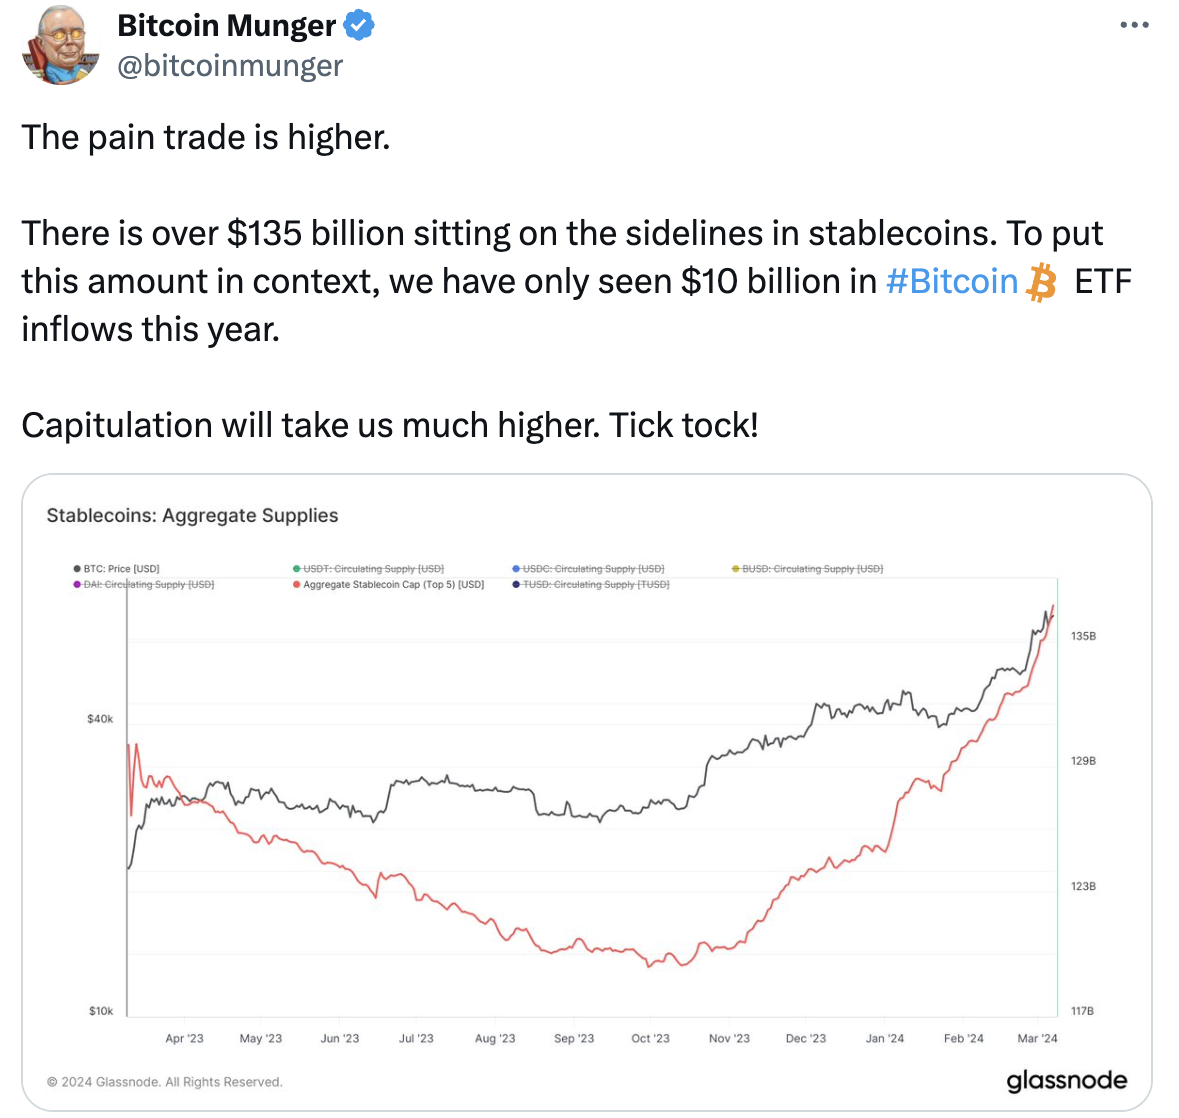Click the blue verified badge icon

coord(359,26)
